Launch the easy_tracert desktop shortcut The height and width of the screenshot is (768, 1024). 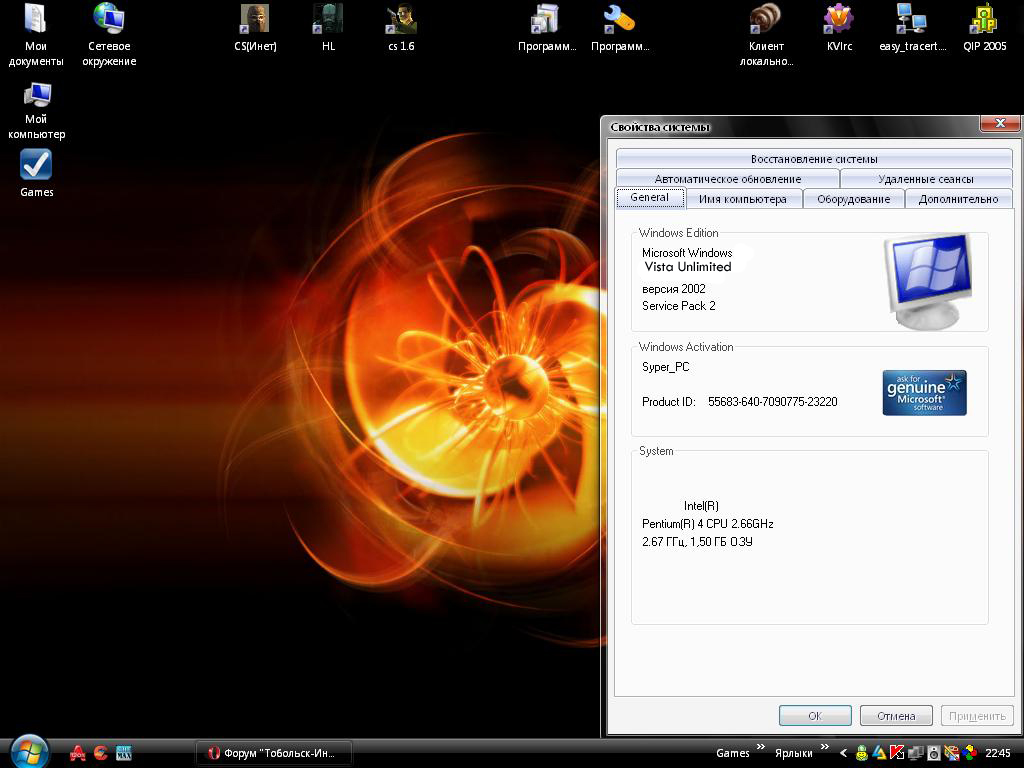coord(912,27)
